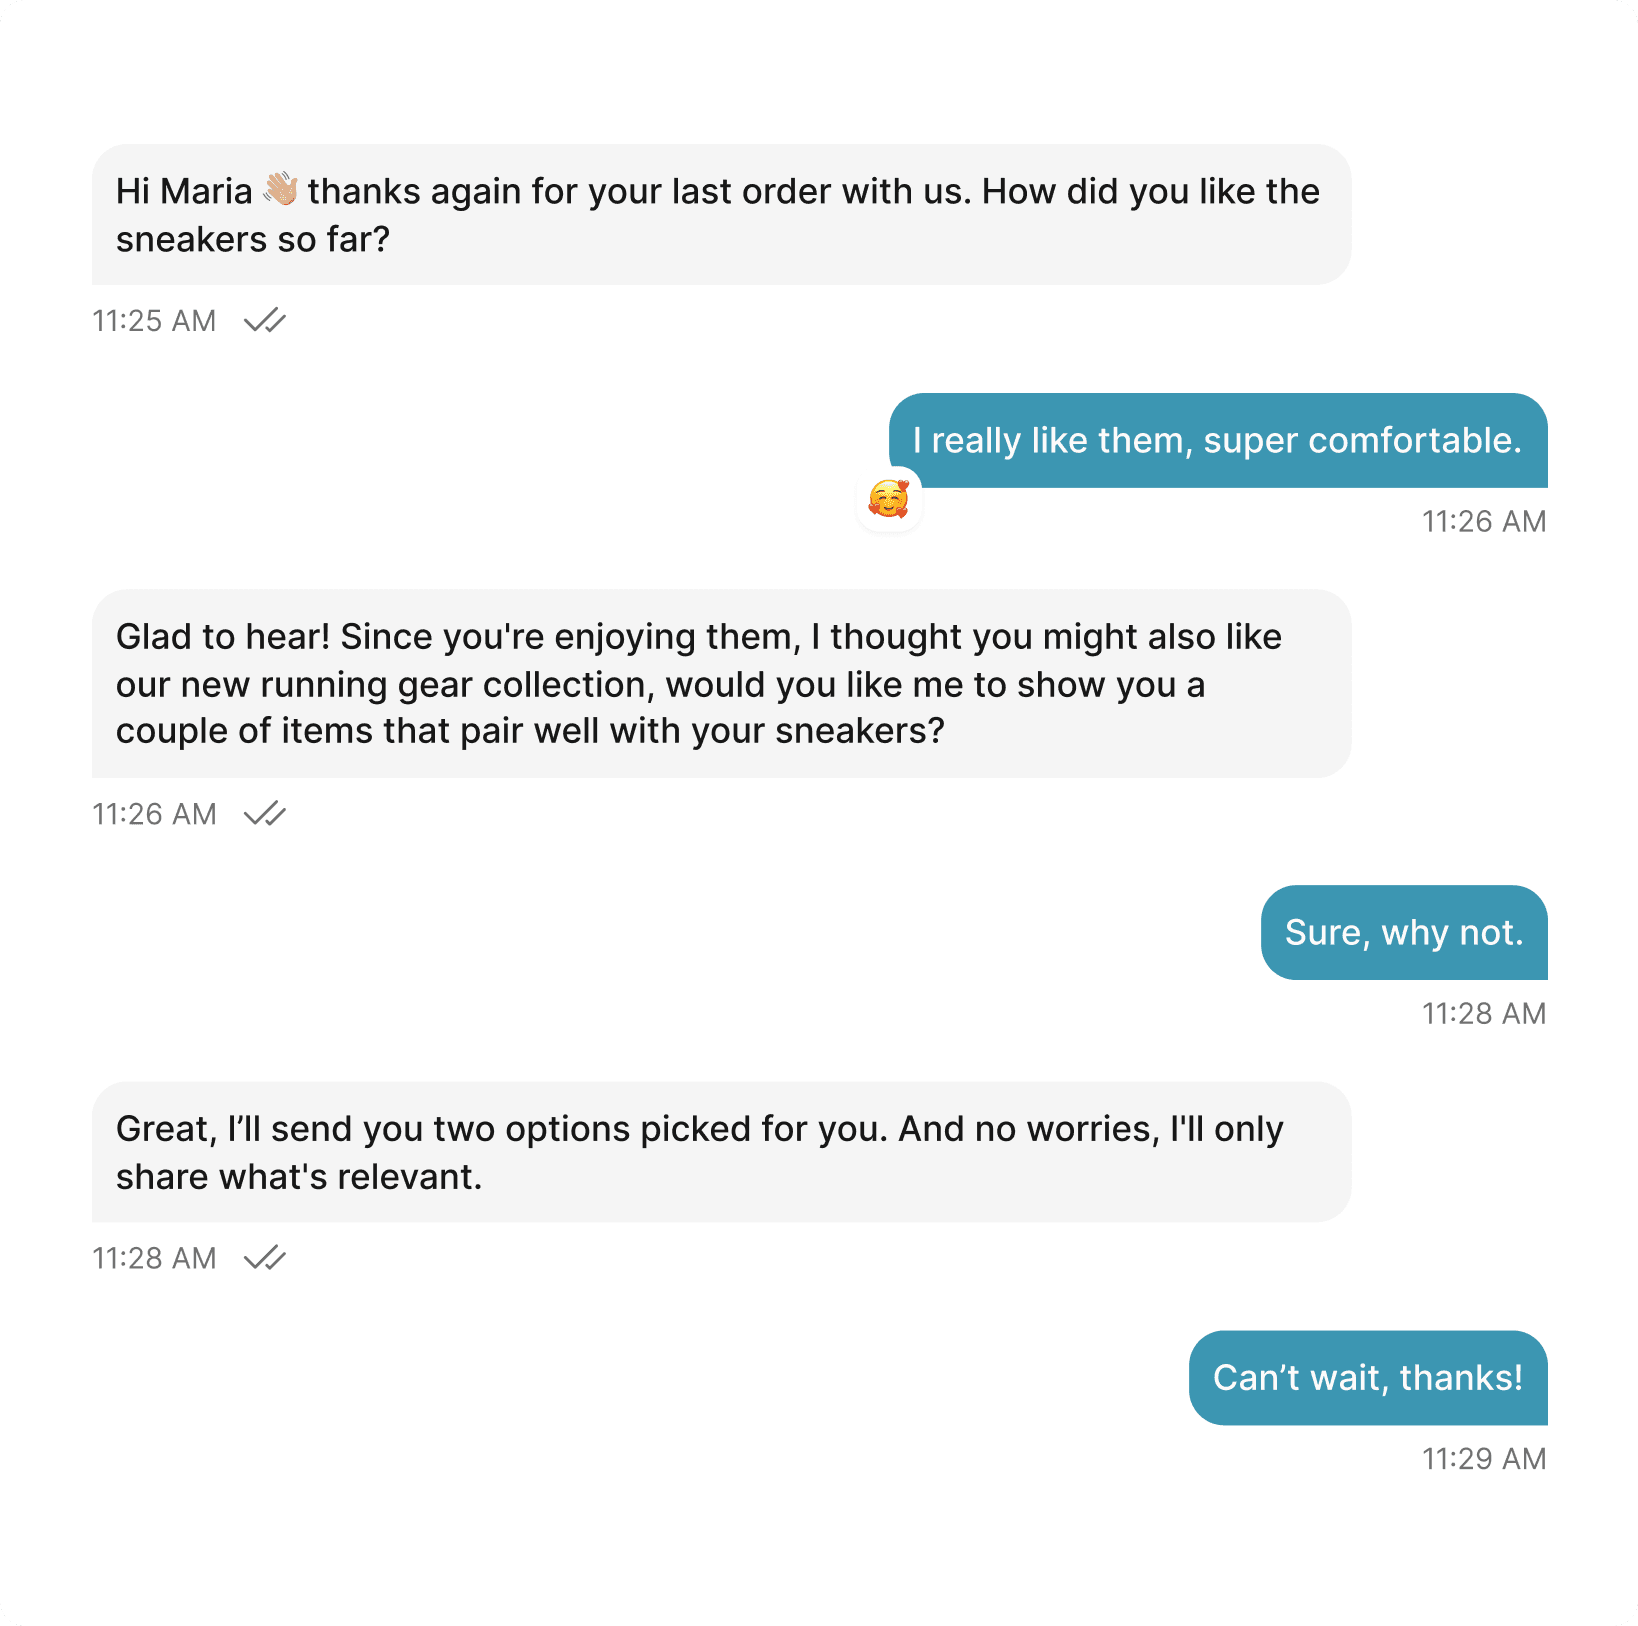Viewport: 1638px width, 1626px height.
Task: Click the double-check mark beside left-side 11:26 AM
Action: (265, 814)
